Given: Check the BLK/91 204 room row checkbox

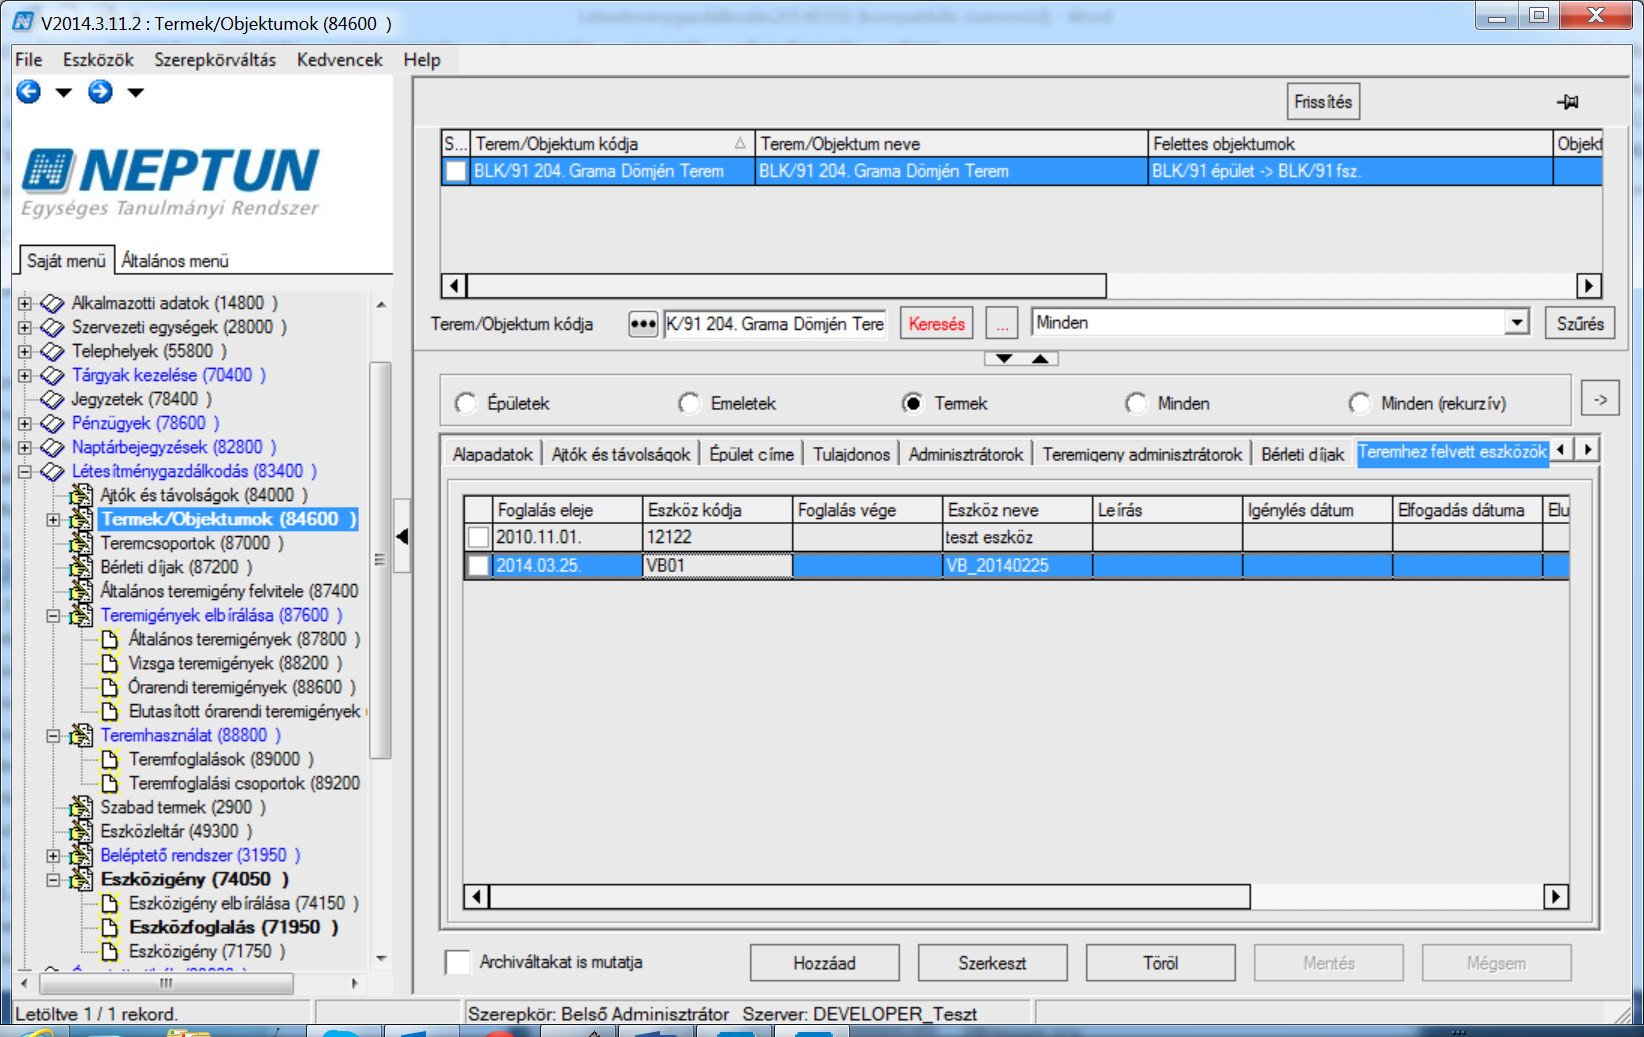Looking at the screenshot, I should (456, 171).
